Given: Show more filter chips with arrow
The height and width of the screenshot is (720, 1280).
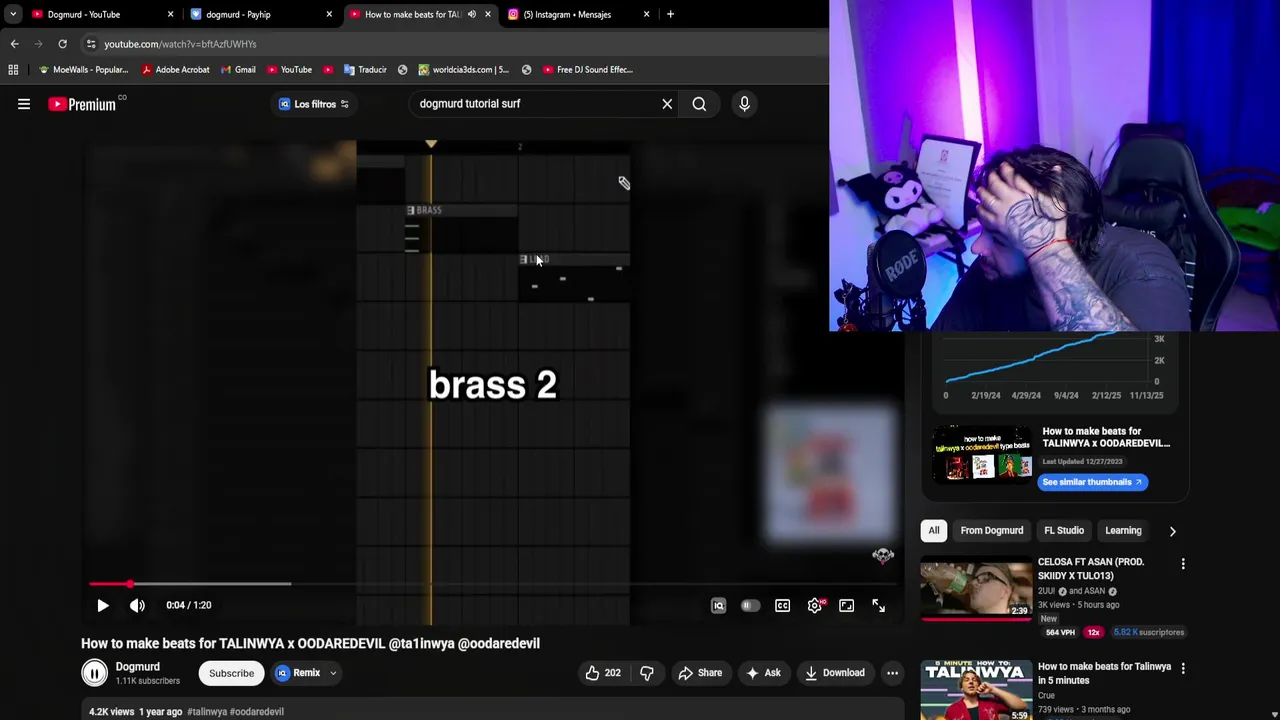Looking at the screenshot, I should coord(1172,531).
